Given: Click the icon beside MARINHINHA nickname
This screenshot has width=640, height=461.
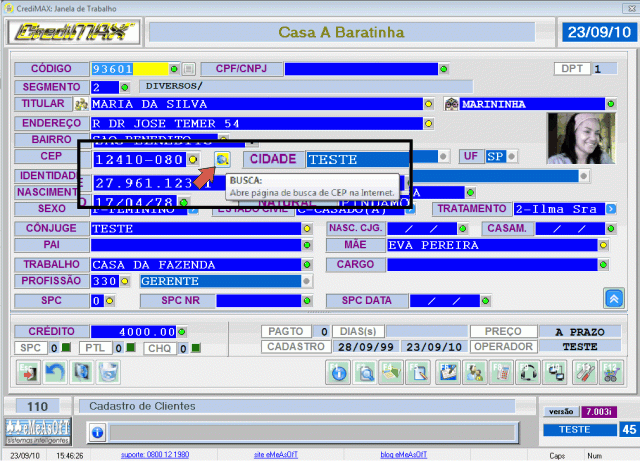Looking at the screenshot, I should coord(451,103).
